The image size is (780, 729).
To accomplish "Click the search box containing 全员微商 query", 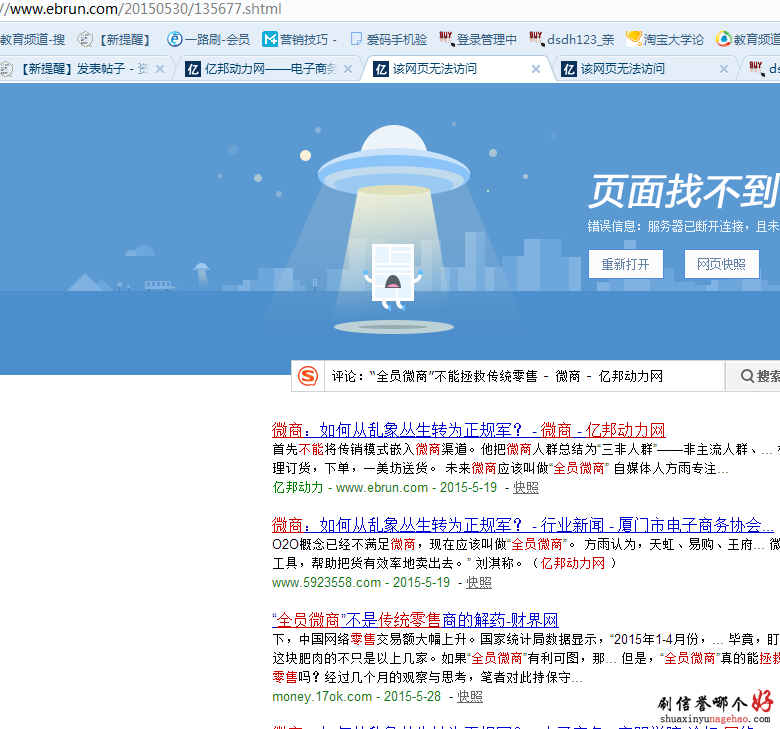I will (524, 376).
